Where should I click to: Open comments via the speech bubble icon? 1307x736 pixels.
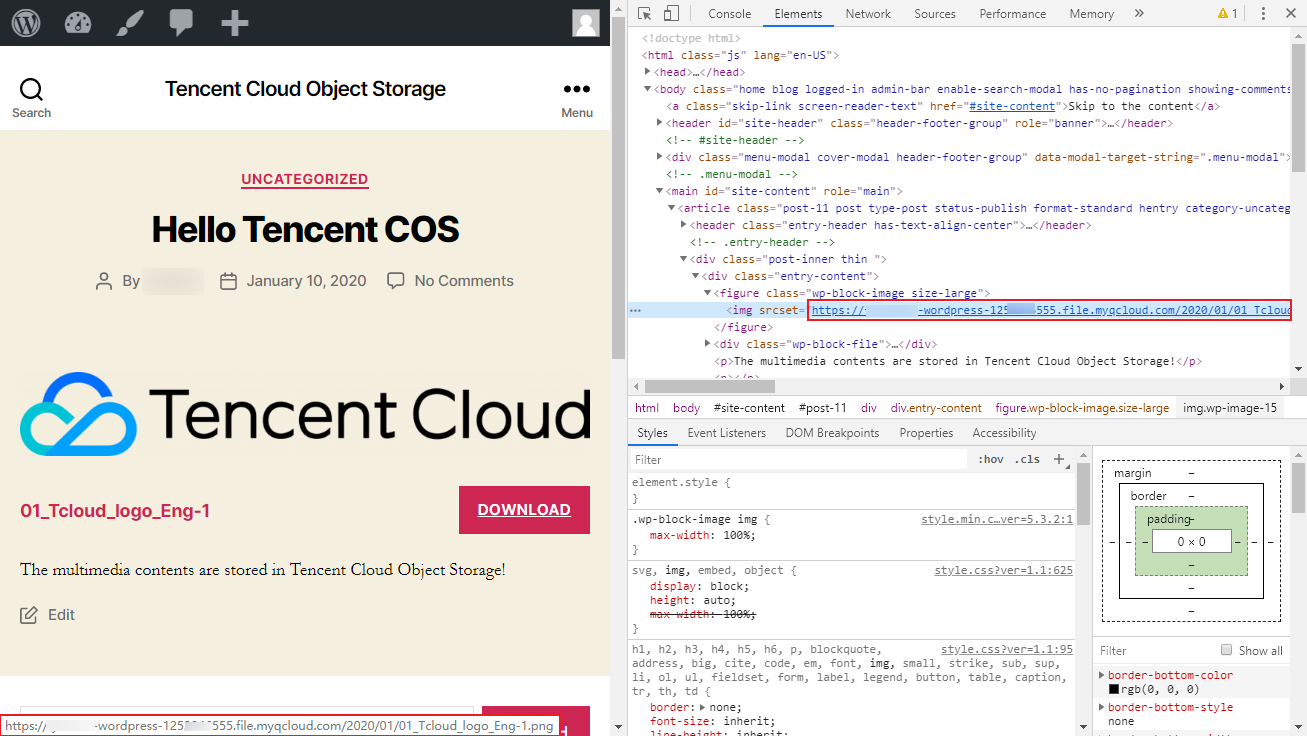181,22
